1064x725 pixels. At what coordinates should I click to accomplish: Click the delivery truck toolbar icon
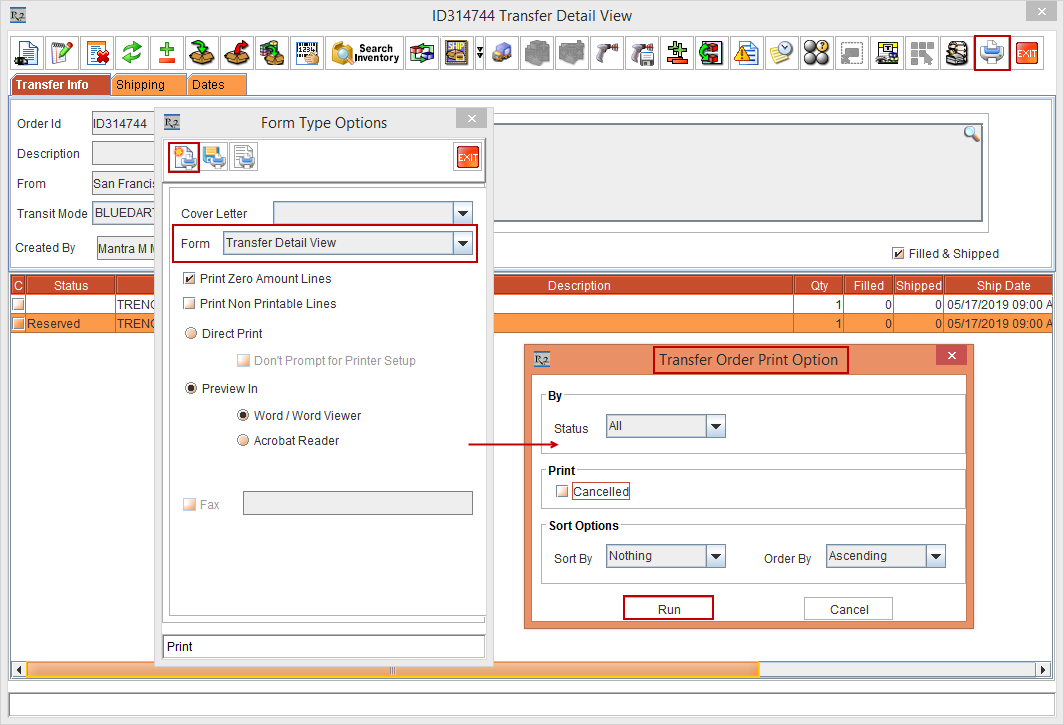502,53
